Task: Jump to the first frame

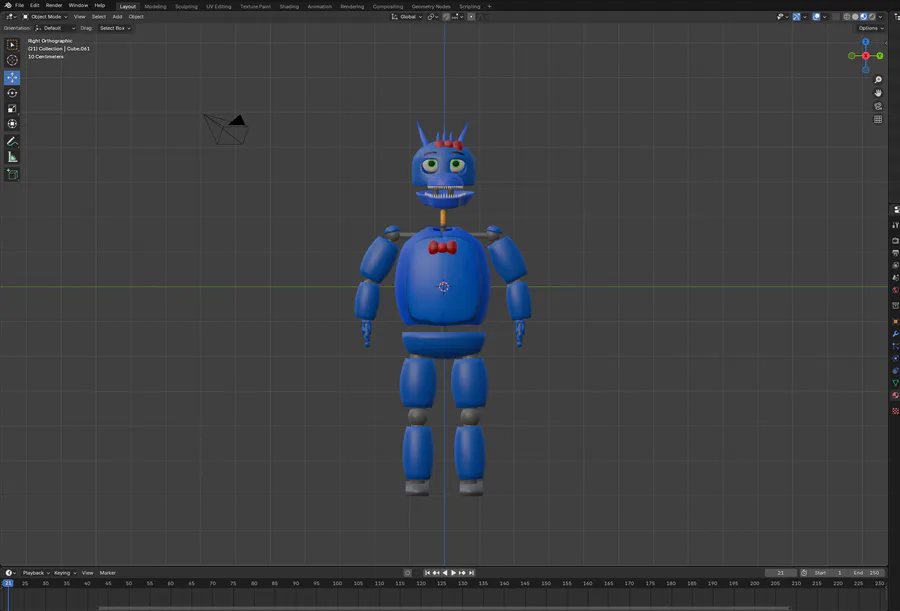Action: [x=427, y=573]
